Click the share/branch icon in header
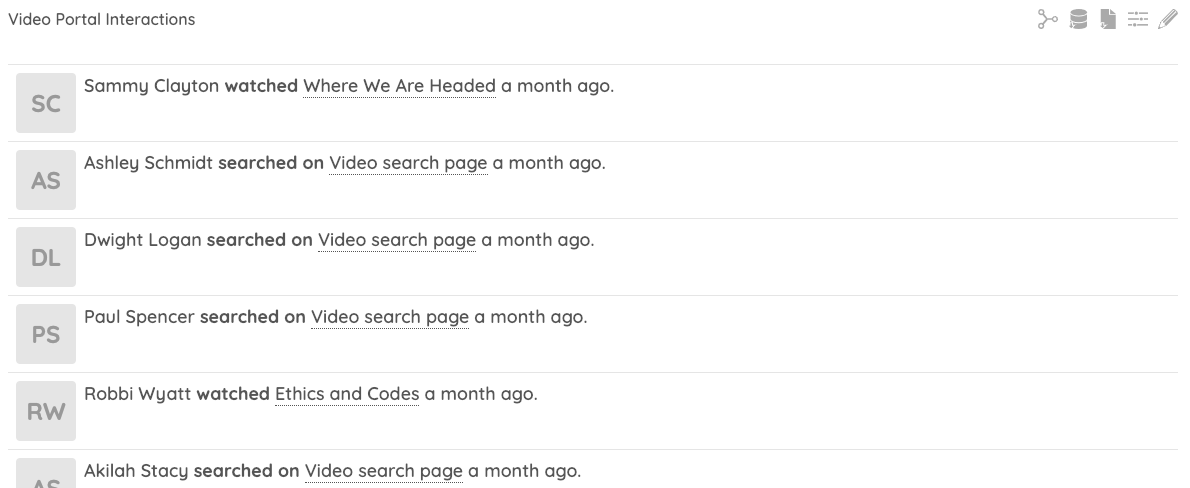The width and height of the screenshot is (1190, 488). tap(1048, 19)
